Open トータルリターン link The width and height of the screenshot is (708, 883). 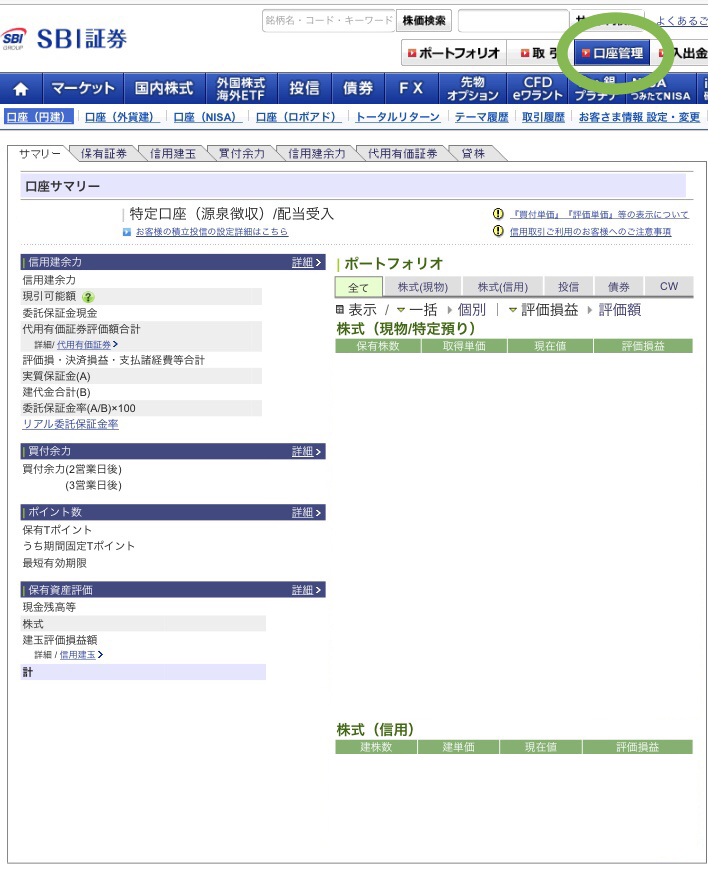(398, 117)
